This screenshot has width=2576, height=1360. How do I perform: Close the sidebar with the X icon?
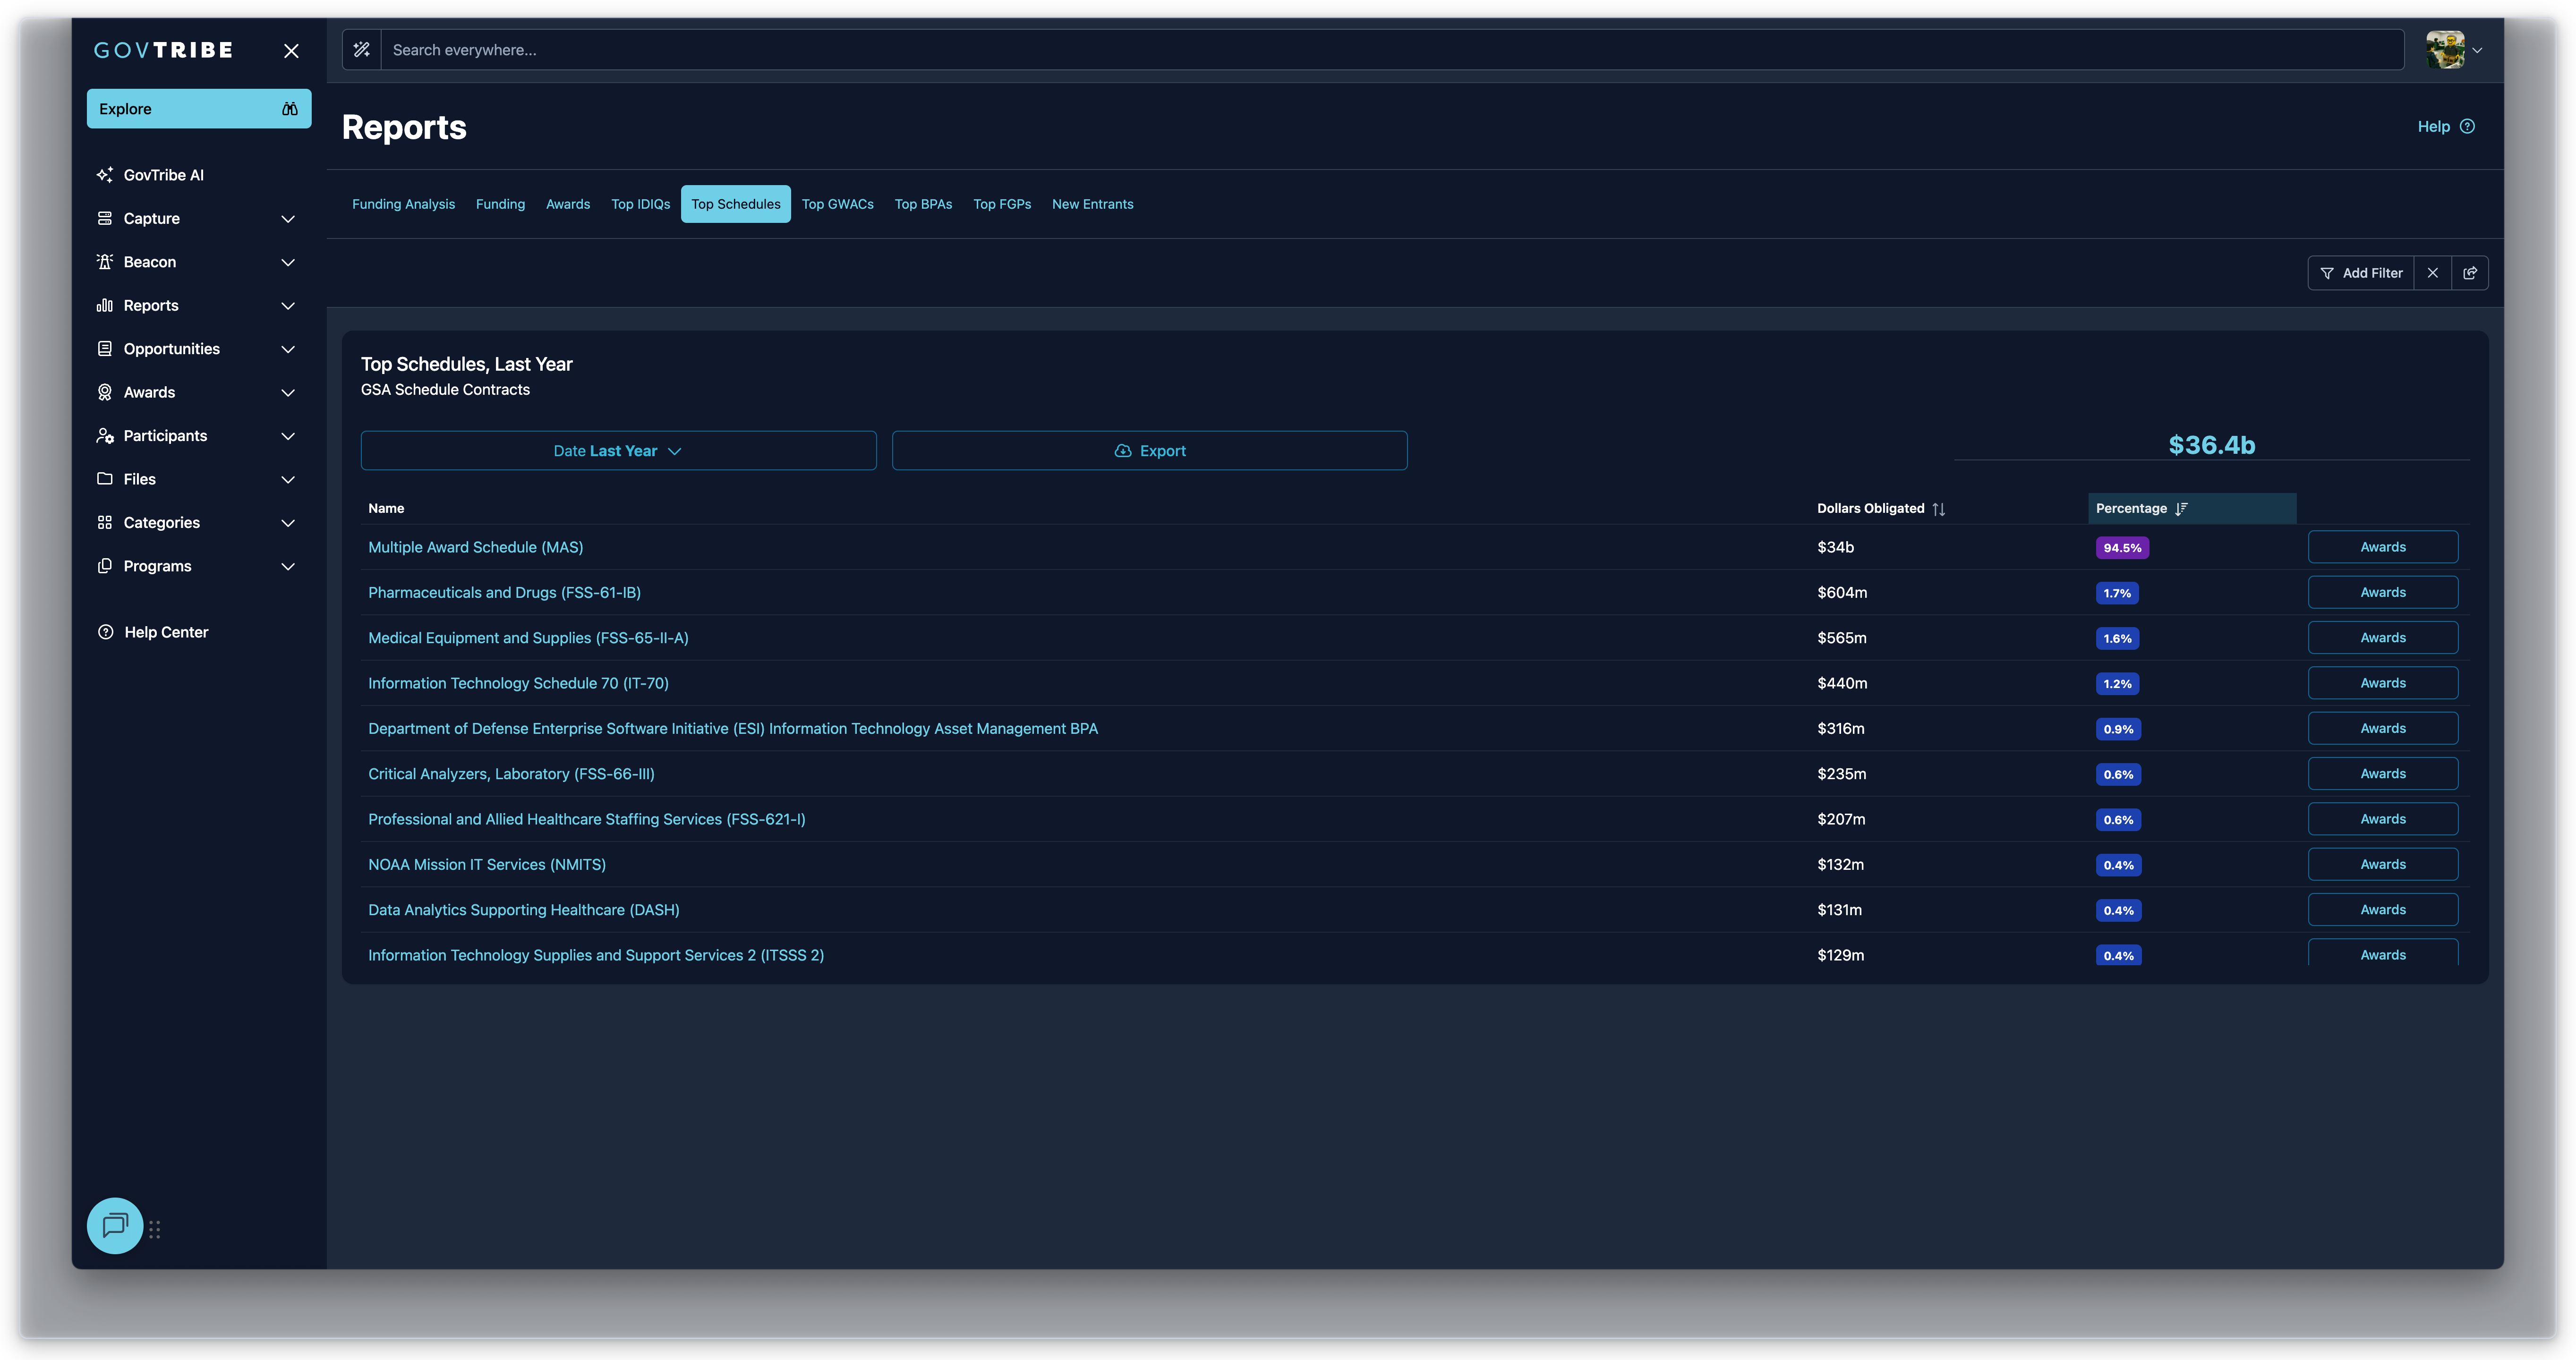pyautogui.click(x=291, y=51)
